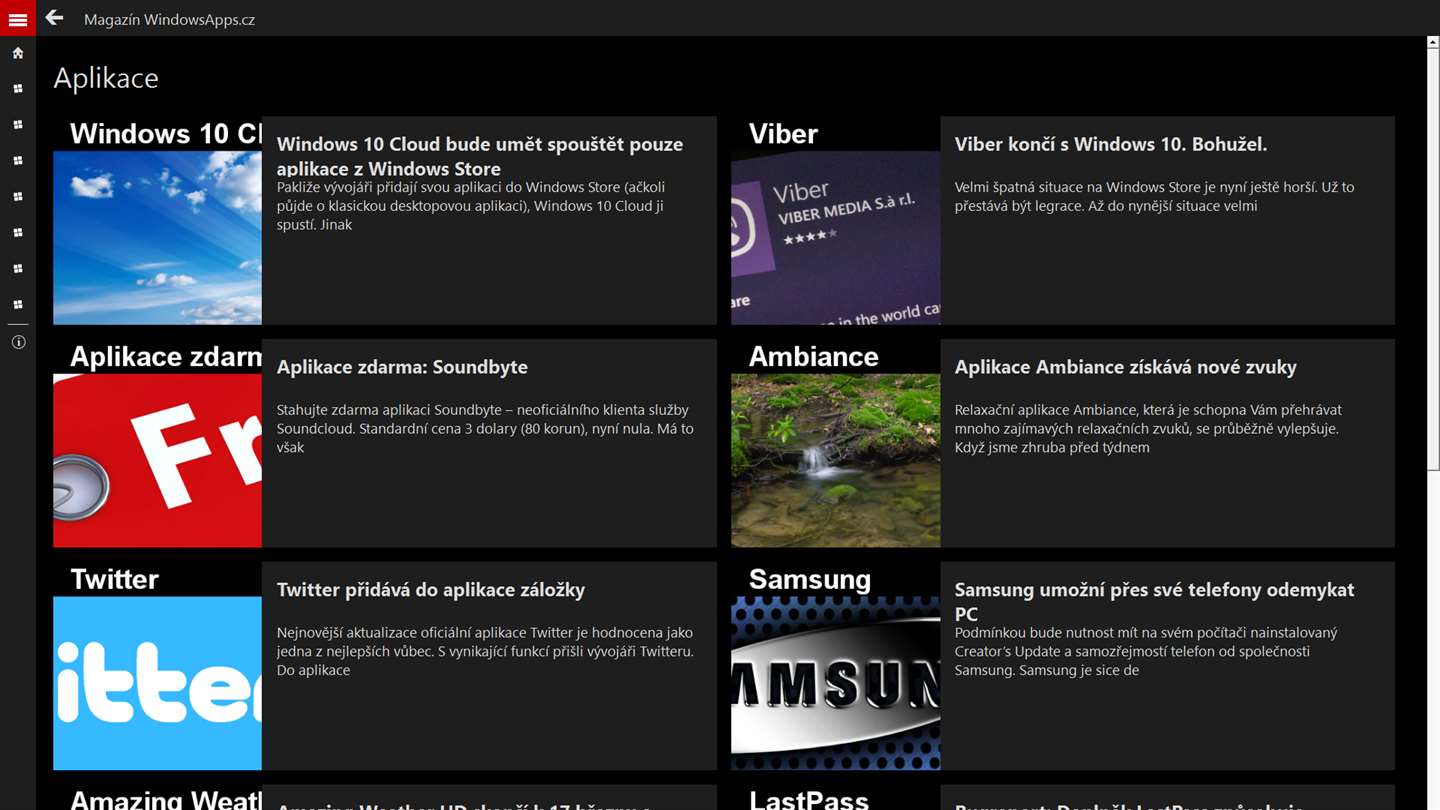Open 'Viber končí s Windows 10. Bohužel.' article
Screen dimensions: 1440x810
point(1110,144)
